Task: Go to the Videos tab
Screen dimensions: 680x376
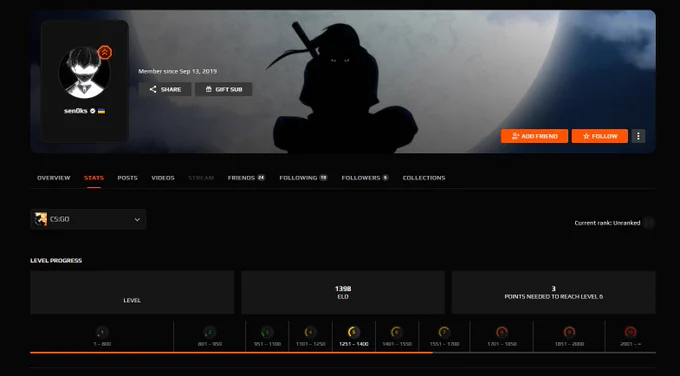Action: pos(163,178)
